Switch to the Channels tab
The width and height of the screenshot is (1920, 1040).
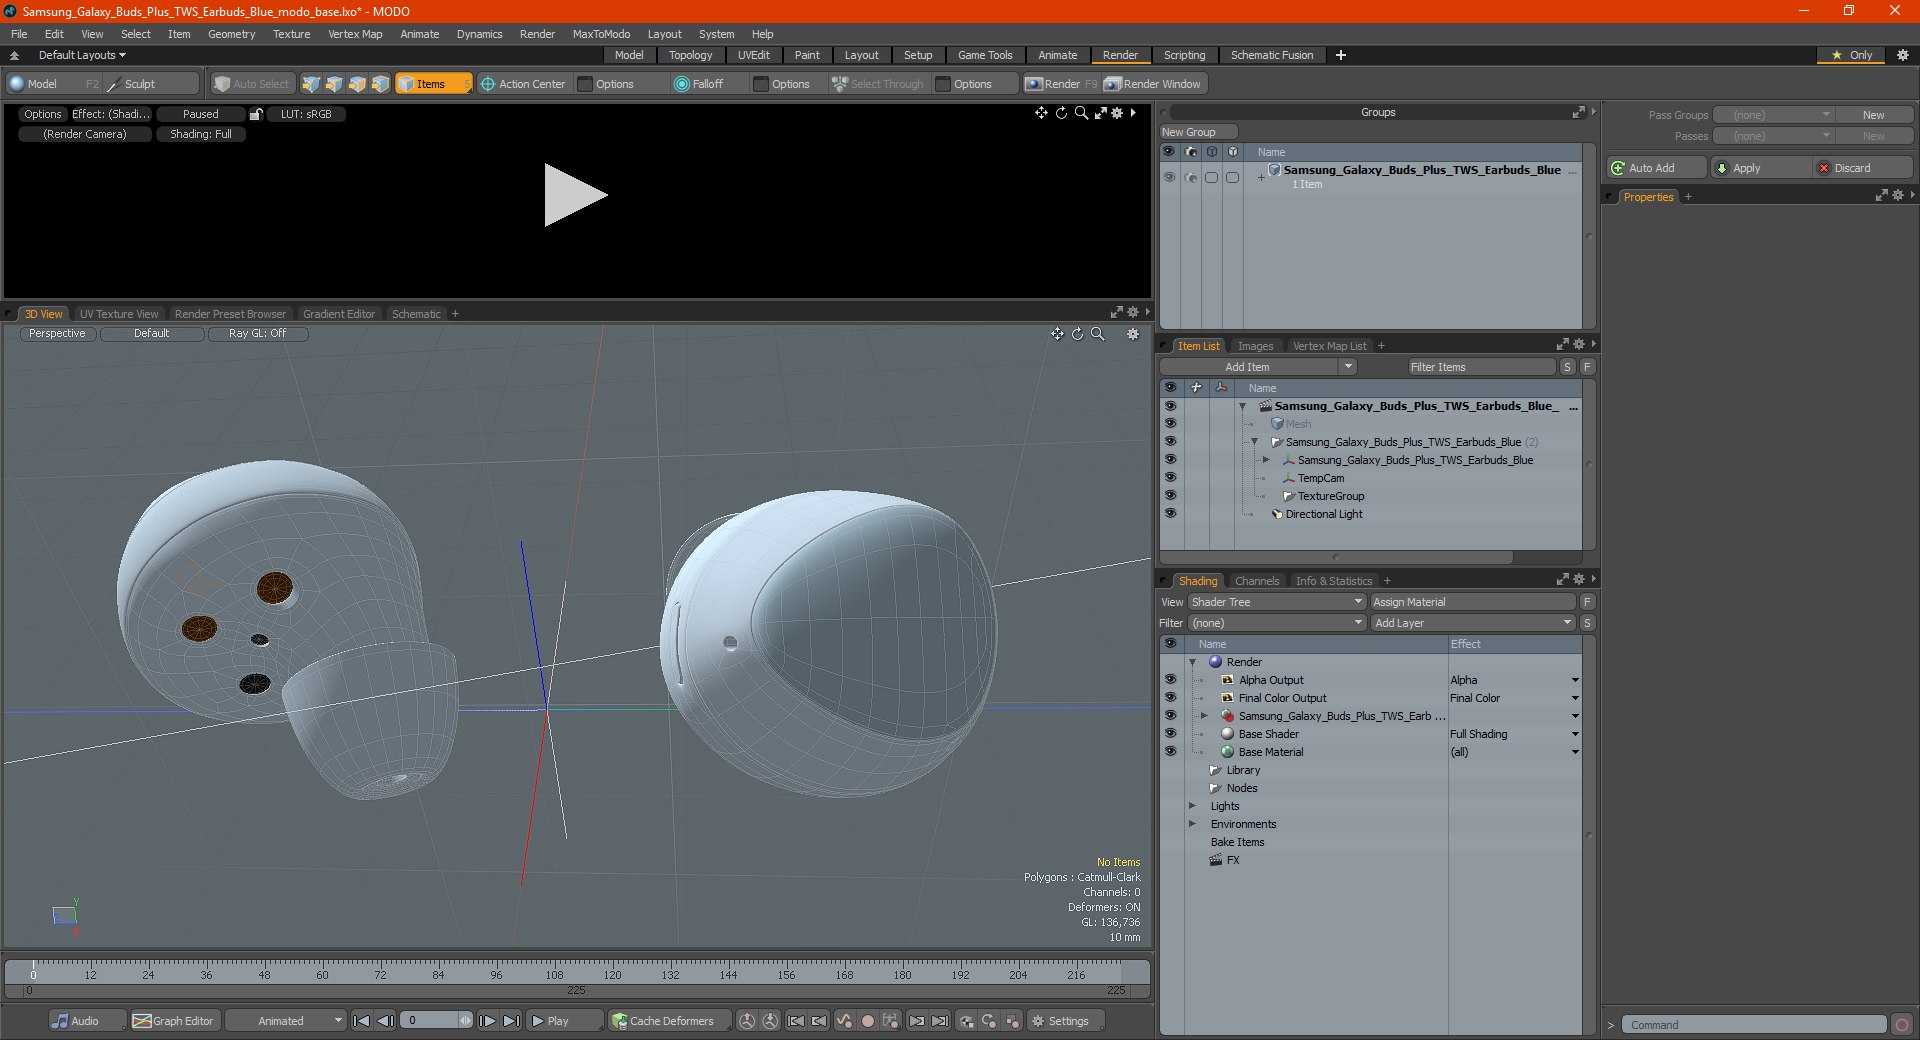1257,581
